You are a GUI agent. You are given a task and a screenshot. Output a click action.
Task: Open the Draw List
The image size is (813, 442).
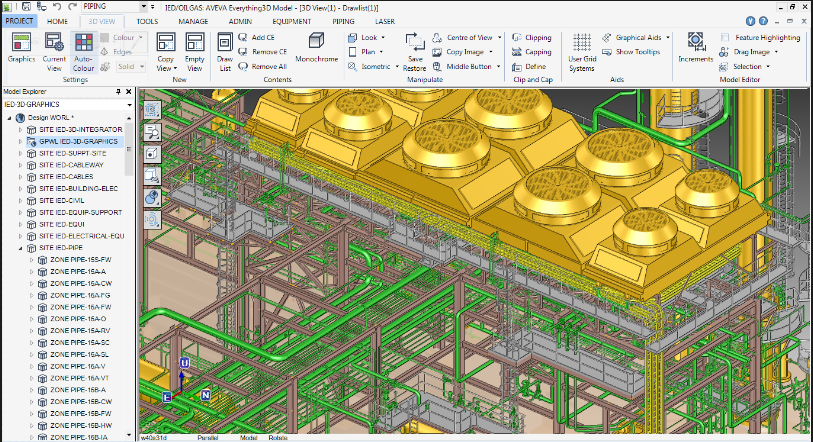[225, 52]
